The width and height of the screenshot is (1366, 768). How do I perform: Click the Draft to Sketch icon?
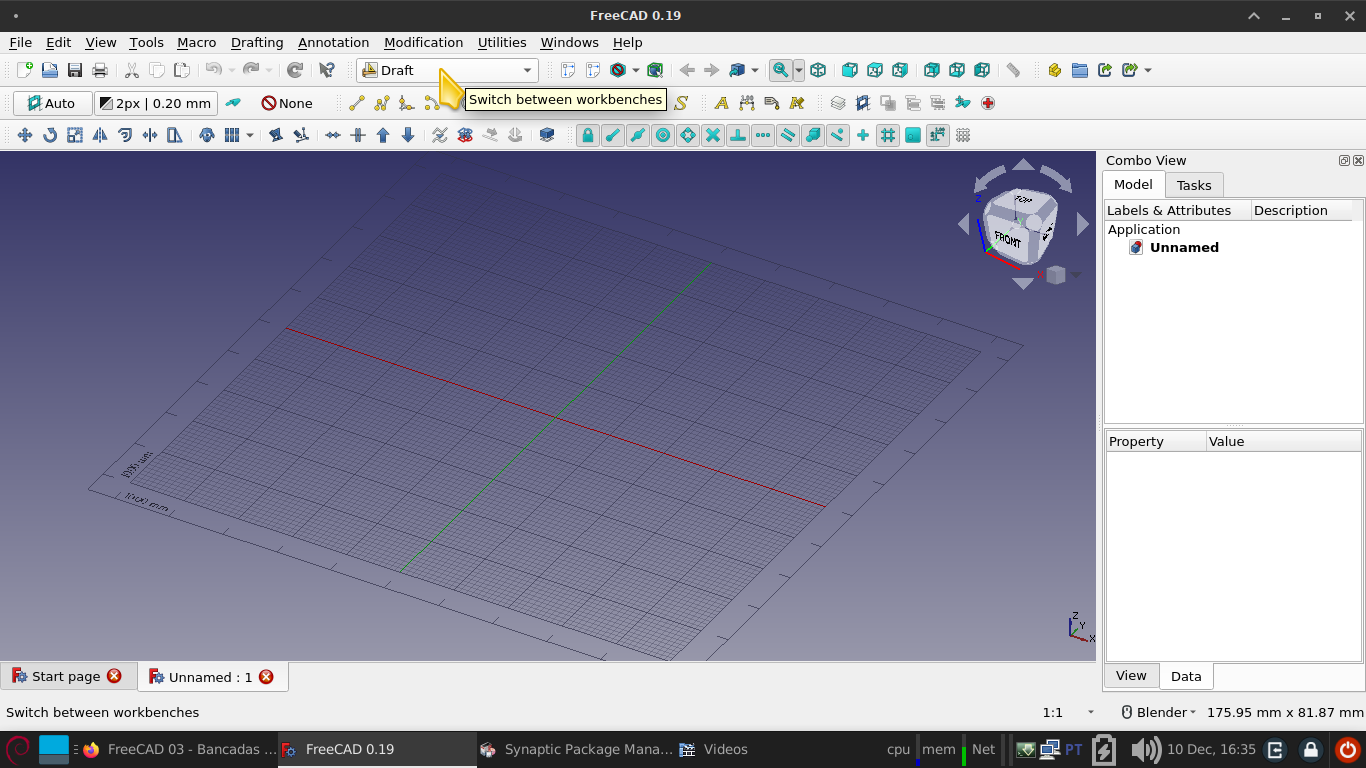465,135
